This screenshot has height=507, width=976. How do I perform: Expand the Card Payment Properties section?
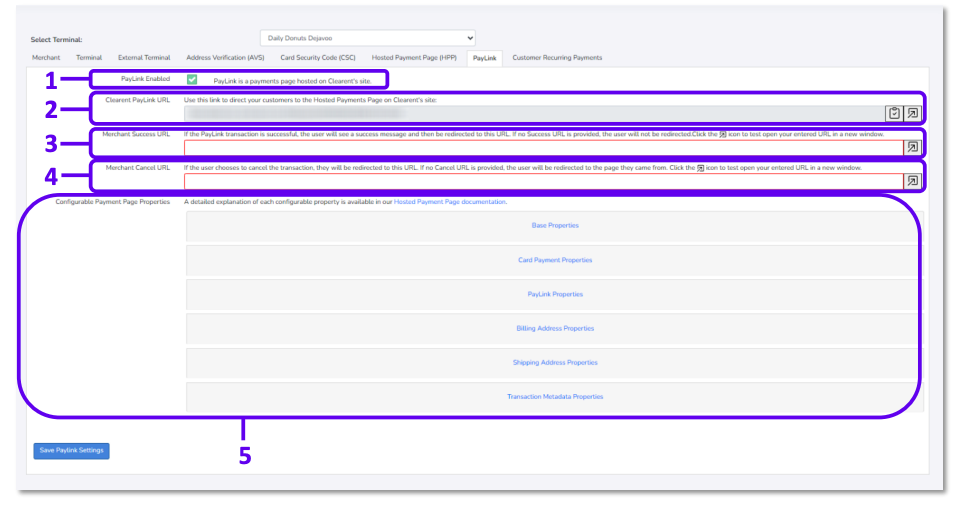click(555, 260)
